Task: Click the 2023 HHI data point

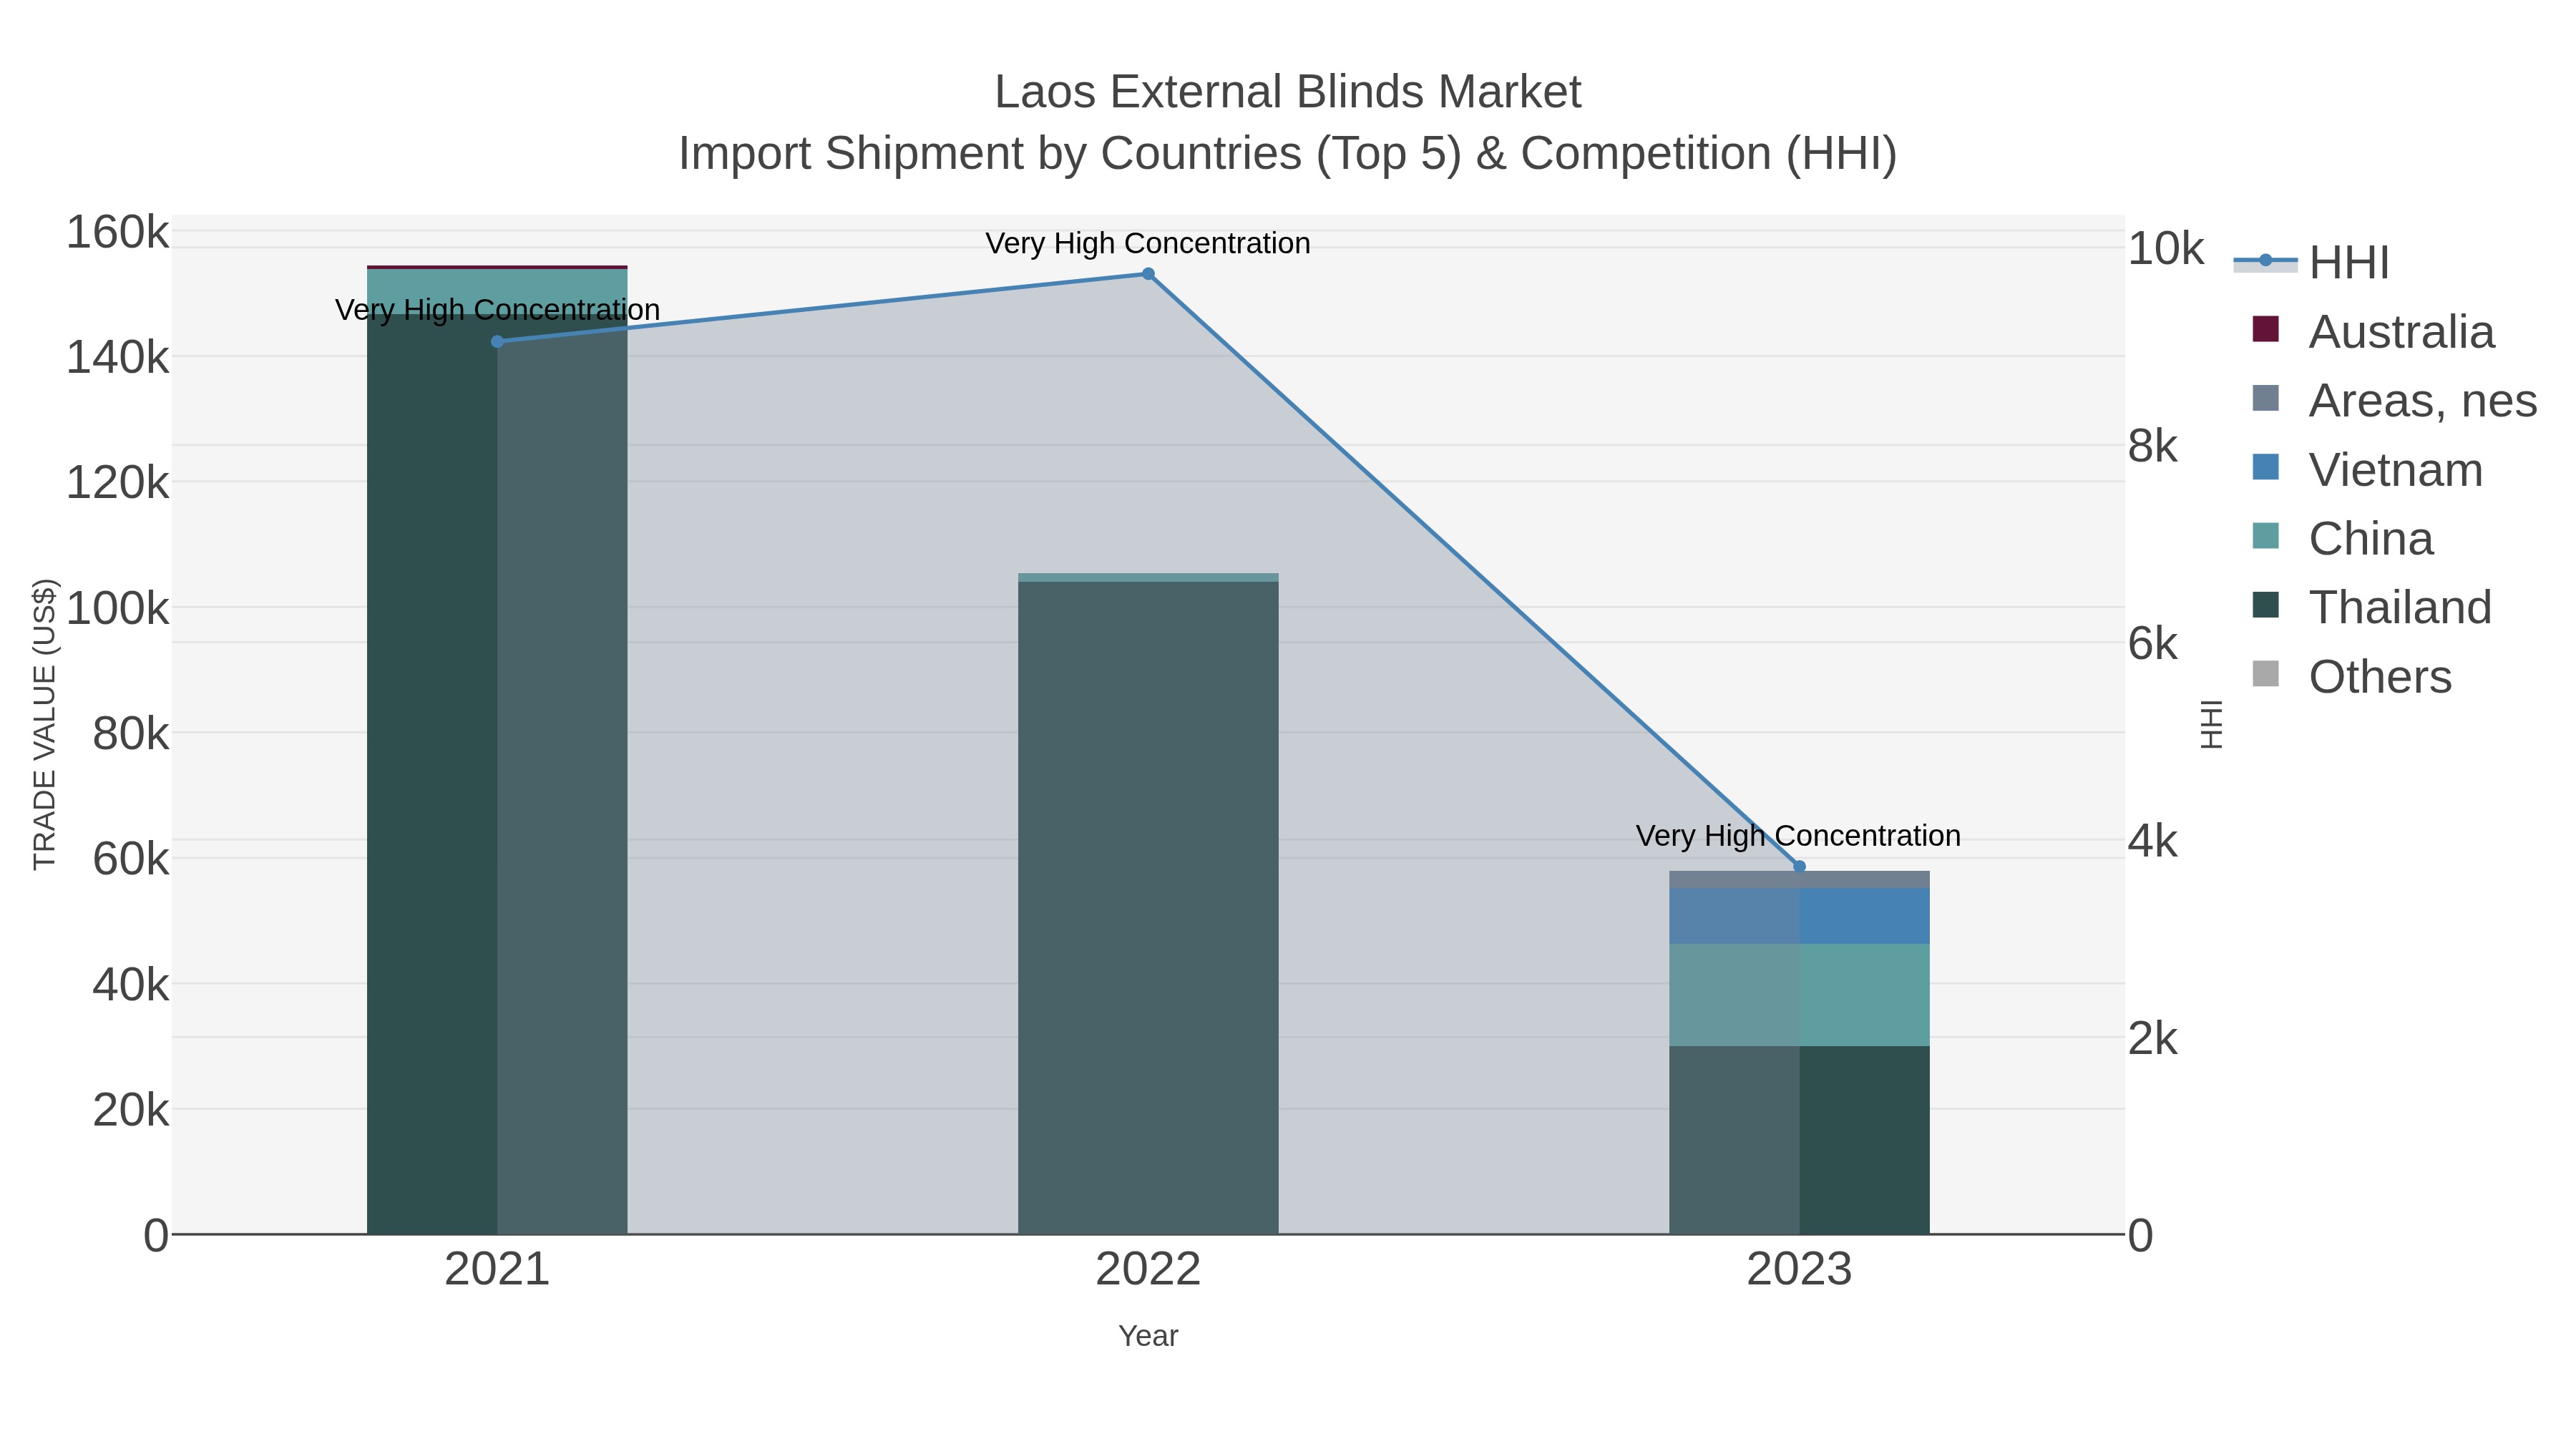Action: click(x=1799, y=867)
